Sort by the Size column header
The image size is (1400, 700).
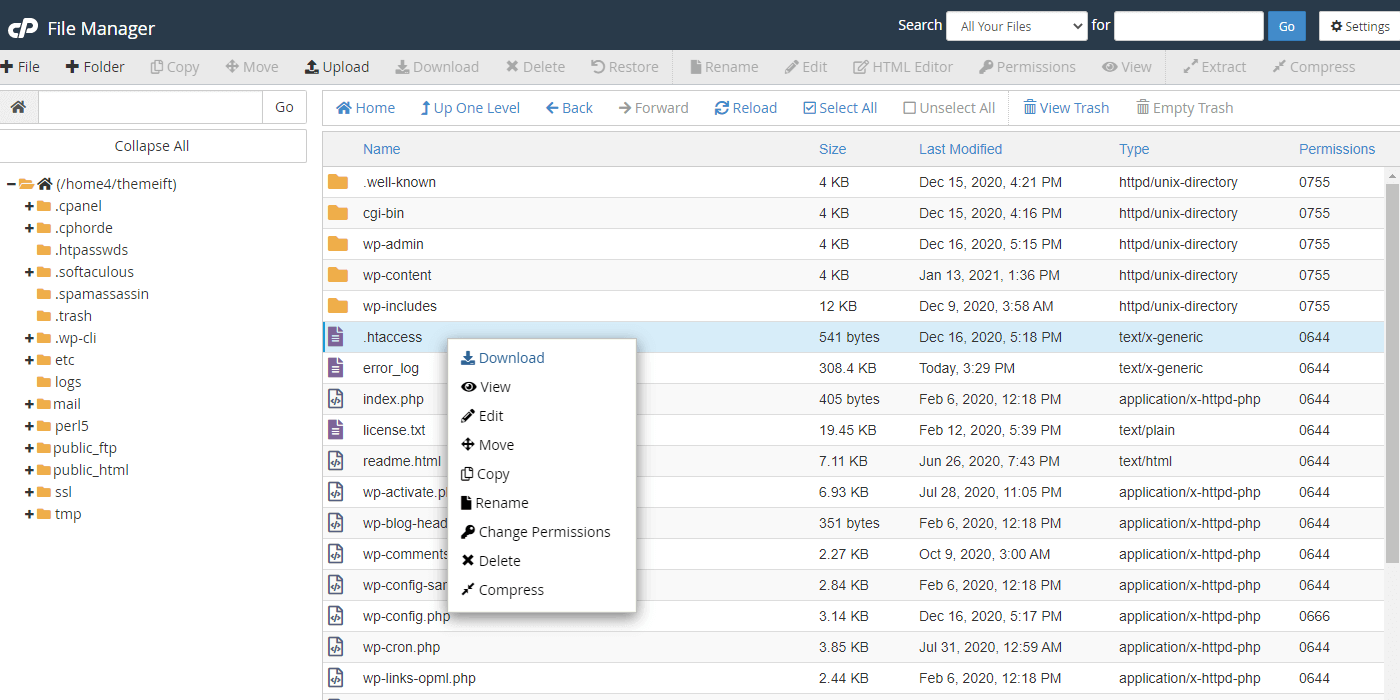pos(832,149)
